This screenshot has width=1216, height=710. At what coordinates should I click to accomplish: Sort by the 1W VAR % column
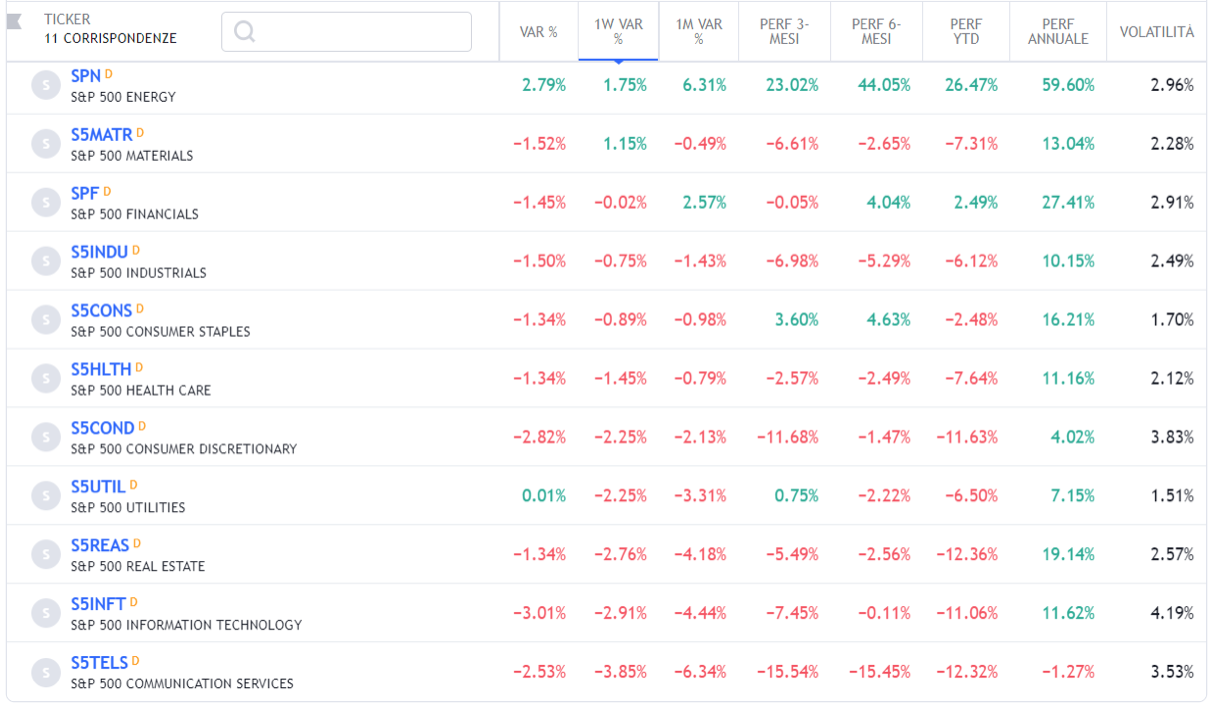tap(618, 32)
